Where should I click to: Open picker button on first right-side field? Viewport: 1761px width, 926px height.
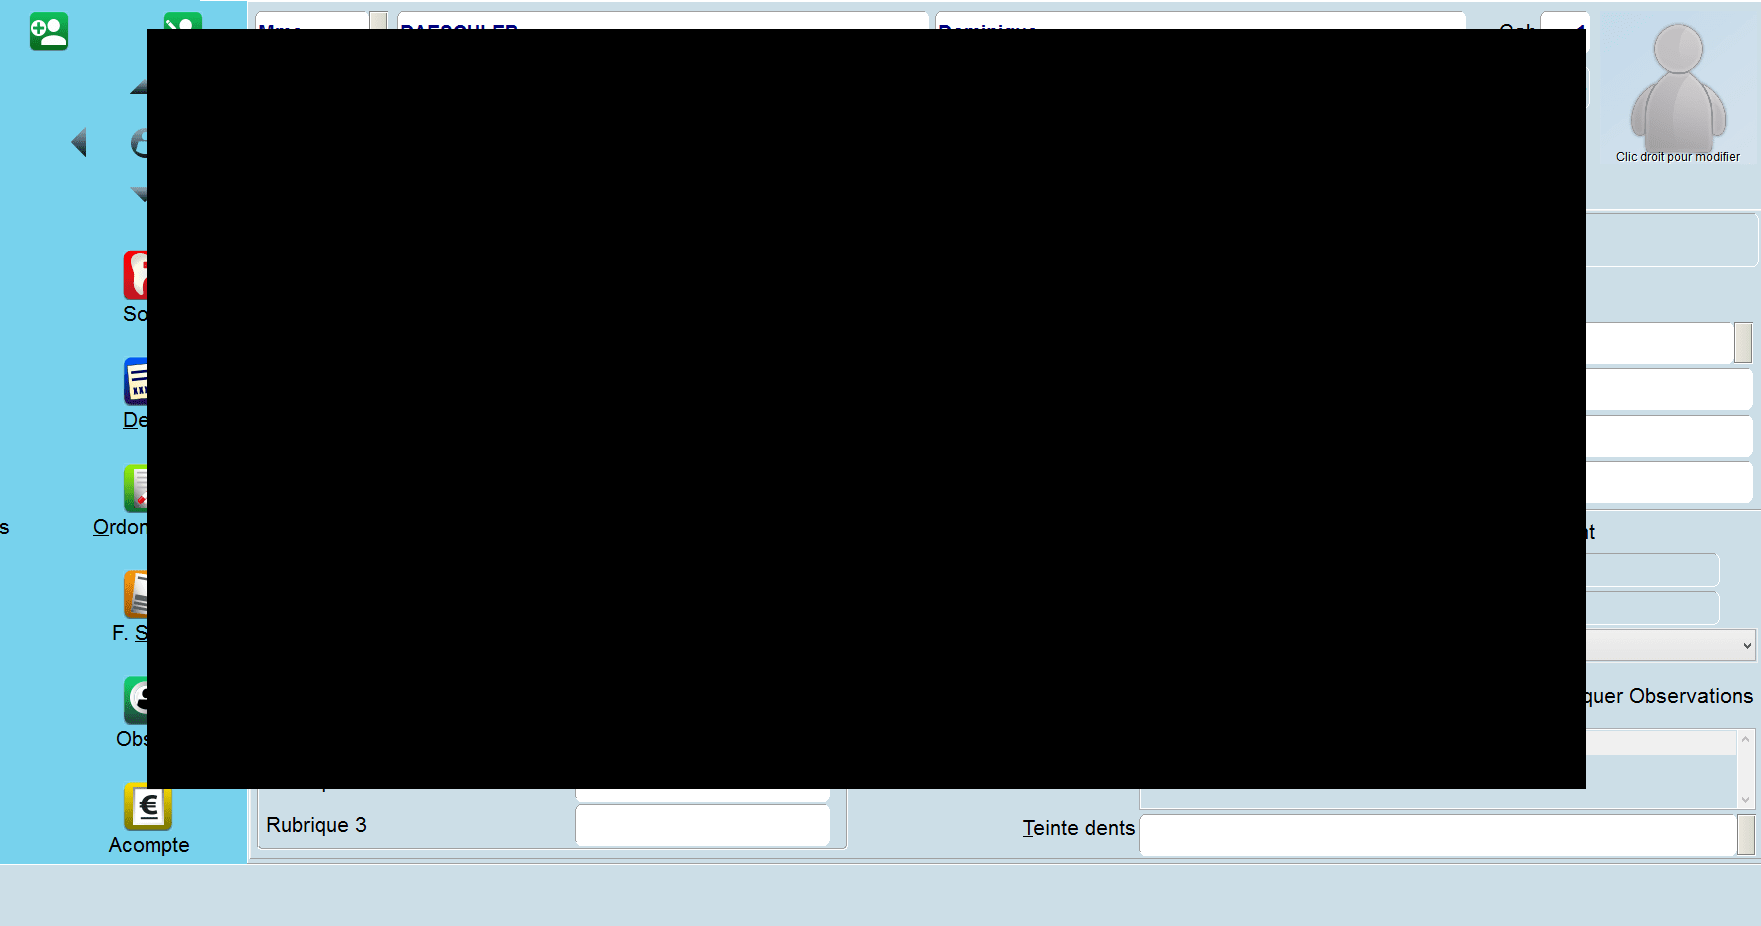coord(1743,343)
